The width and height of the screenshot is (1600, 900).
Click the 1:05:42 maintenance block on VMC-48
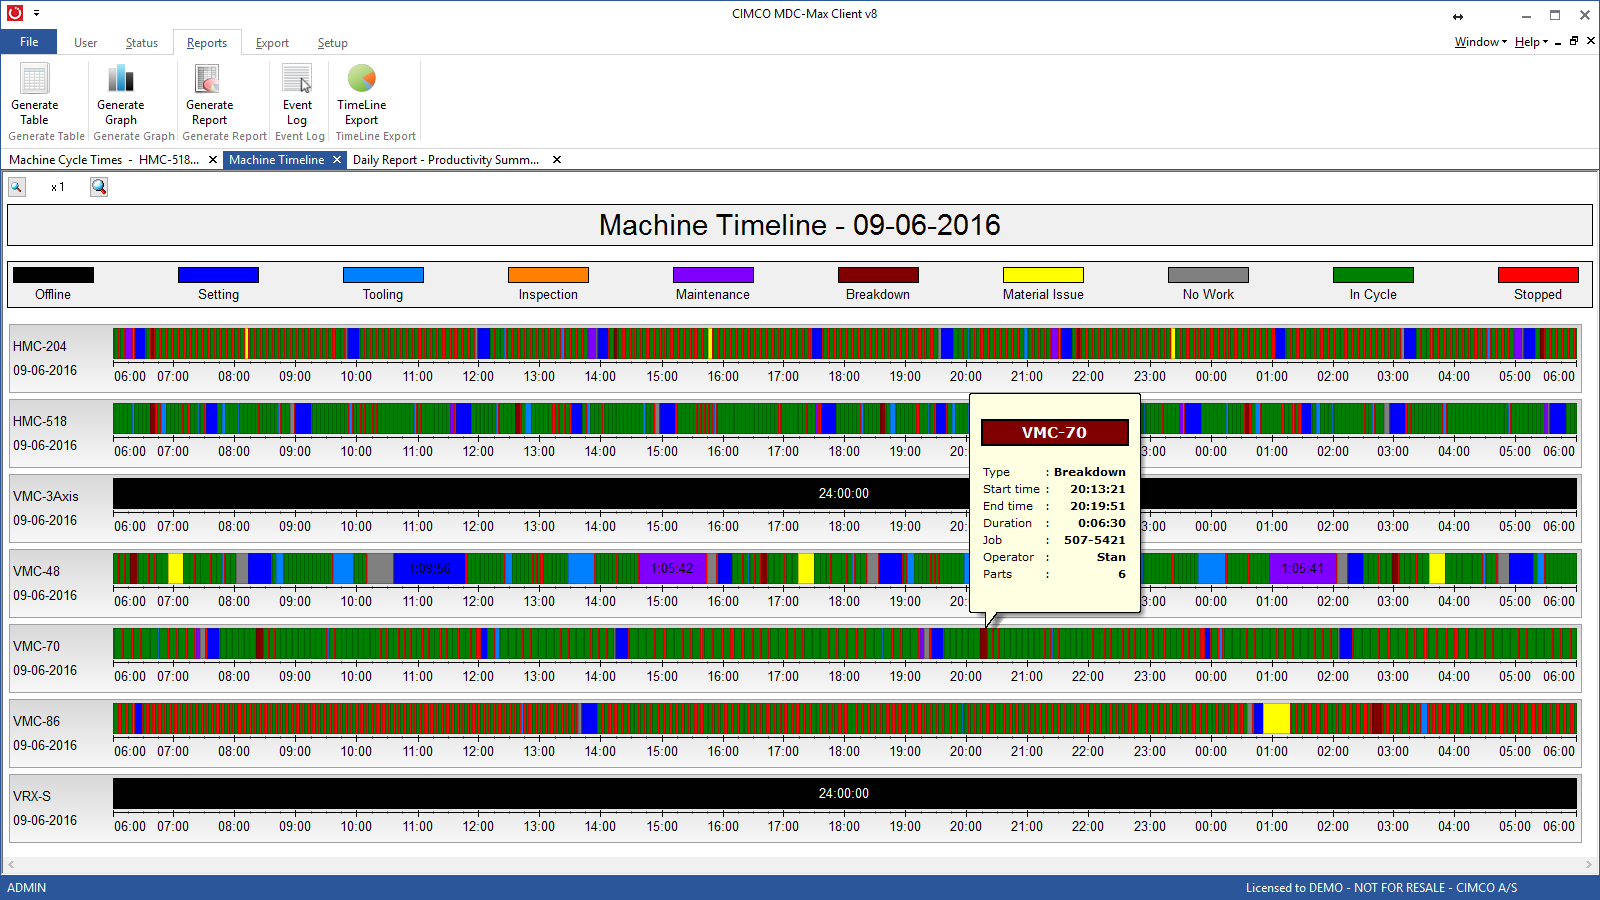click(672, 569)
